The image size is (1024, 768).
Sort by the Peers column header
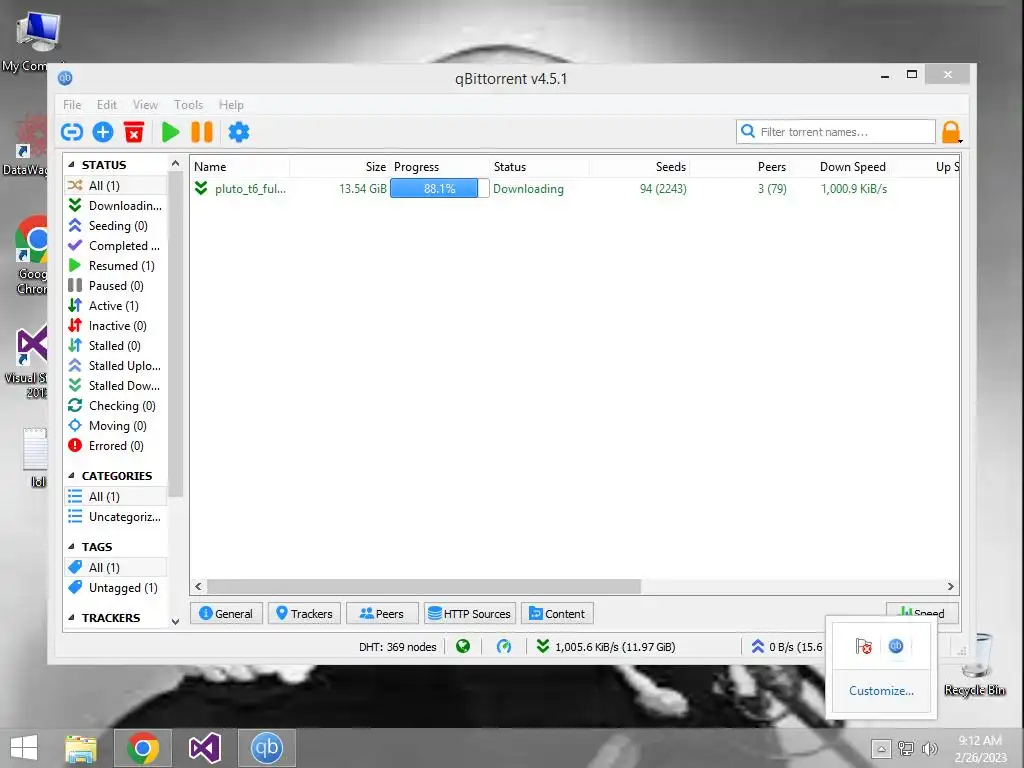(740, 167)
